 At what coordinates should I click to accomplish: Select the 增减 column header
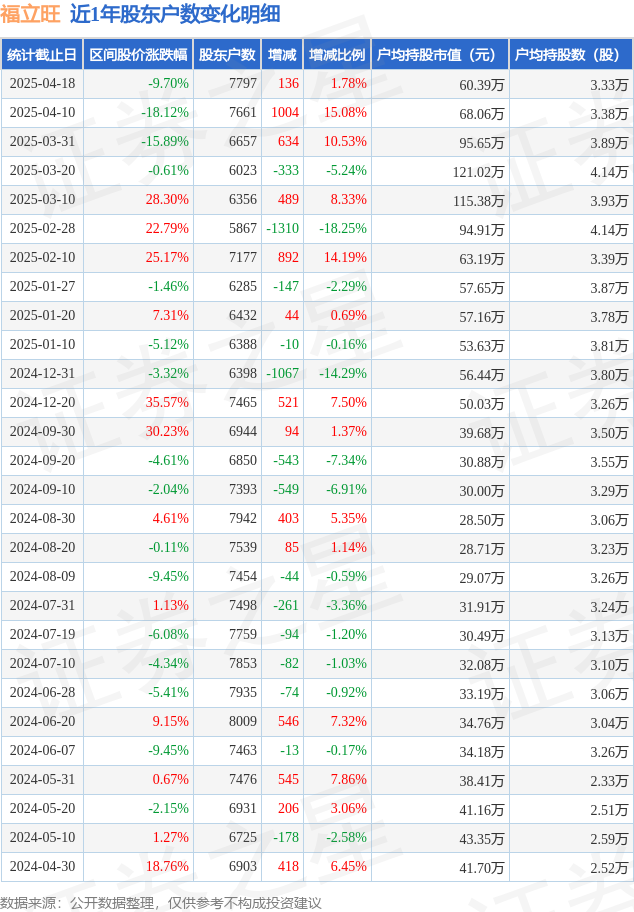coord(282,55)
